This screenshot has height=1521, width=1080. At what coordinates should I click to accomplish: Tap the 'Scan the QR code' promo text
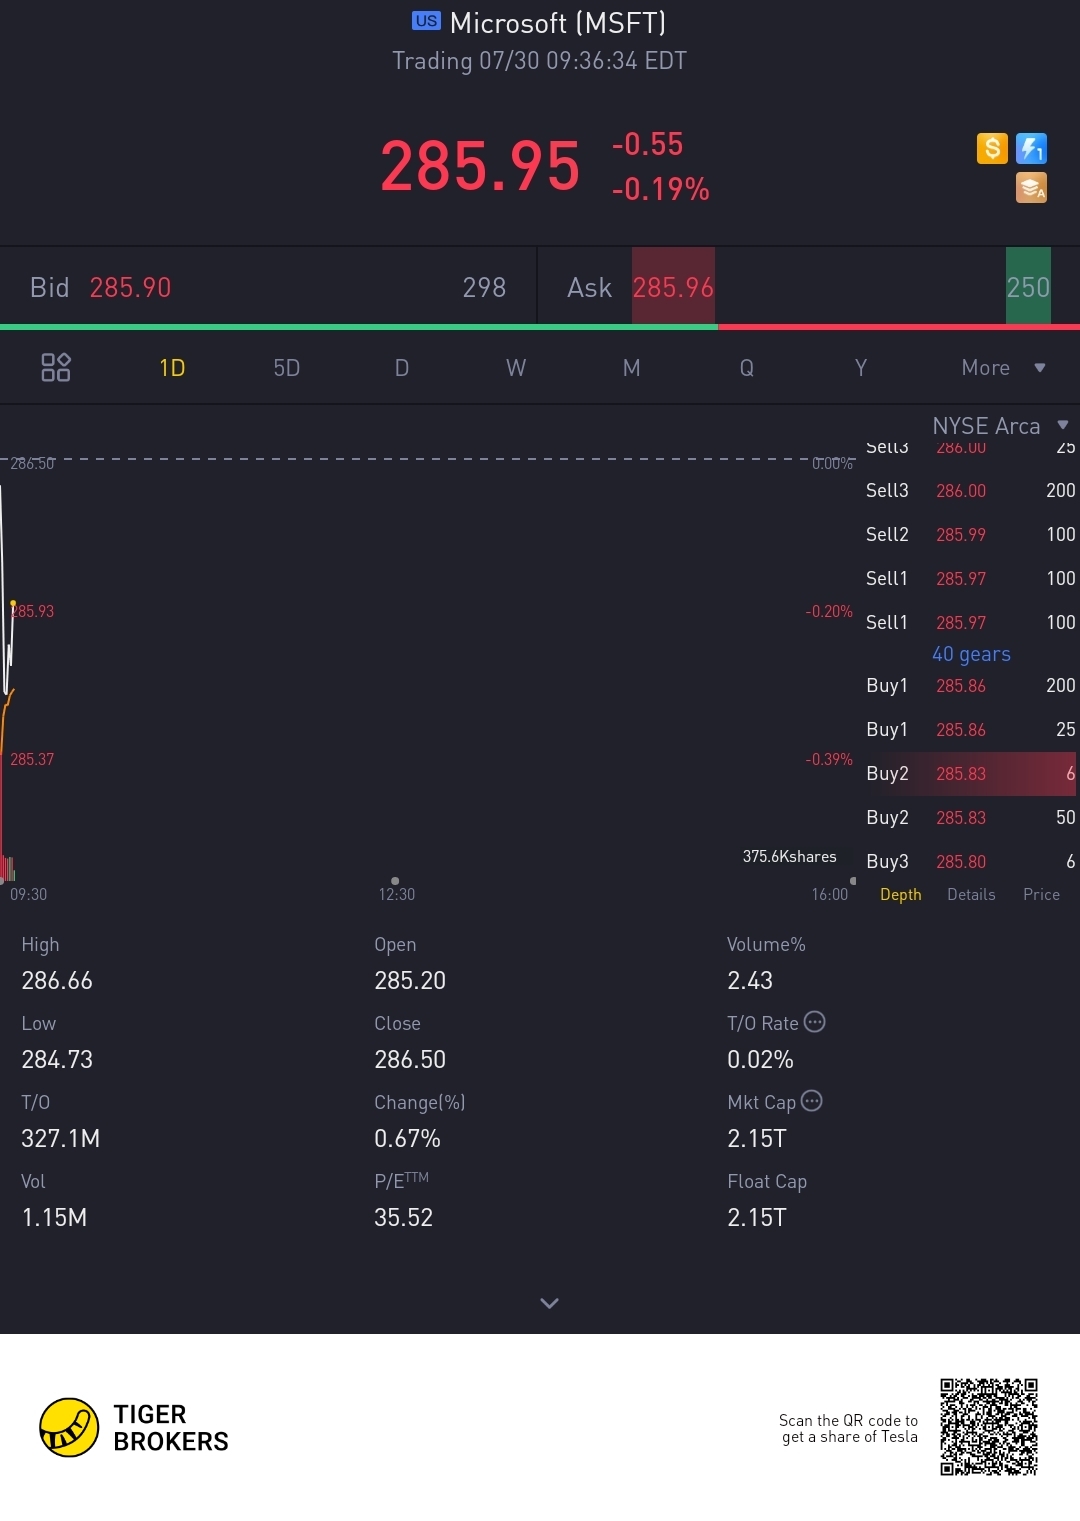tap(849, 1428)
